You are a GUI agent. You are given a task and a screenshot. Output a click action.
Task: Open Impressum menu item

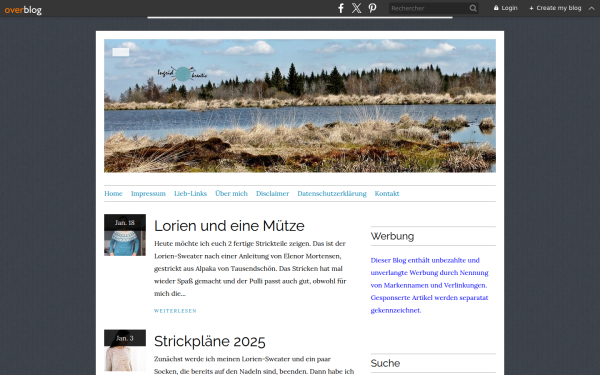[x=148, y=193]
